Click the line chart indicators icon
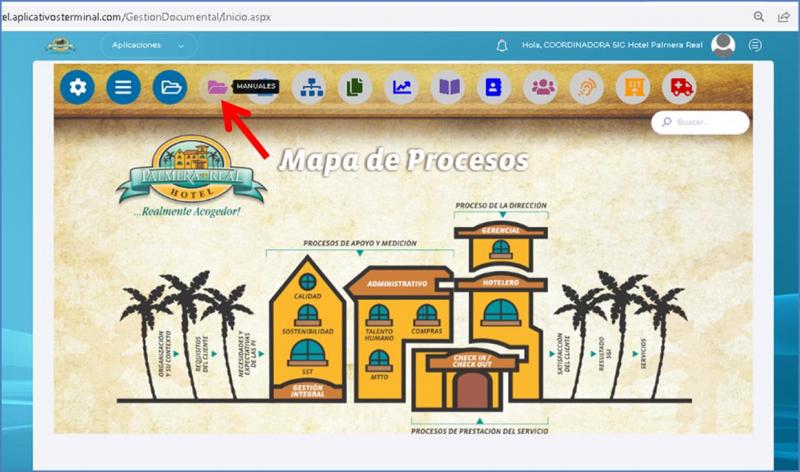The height and width of the screenshot is (472, 800). coord(401,87)
